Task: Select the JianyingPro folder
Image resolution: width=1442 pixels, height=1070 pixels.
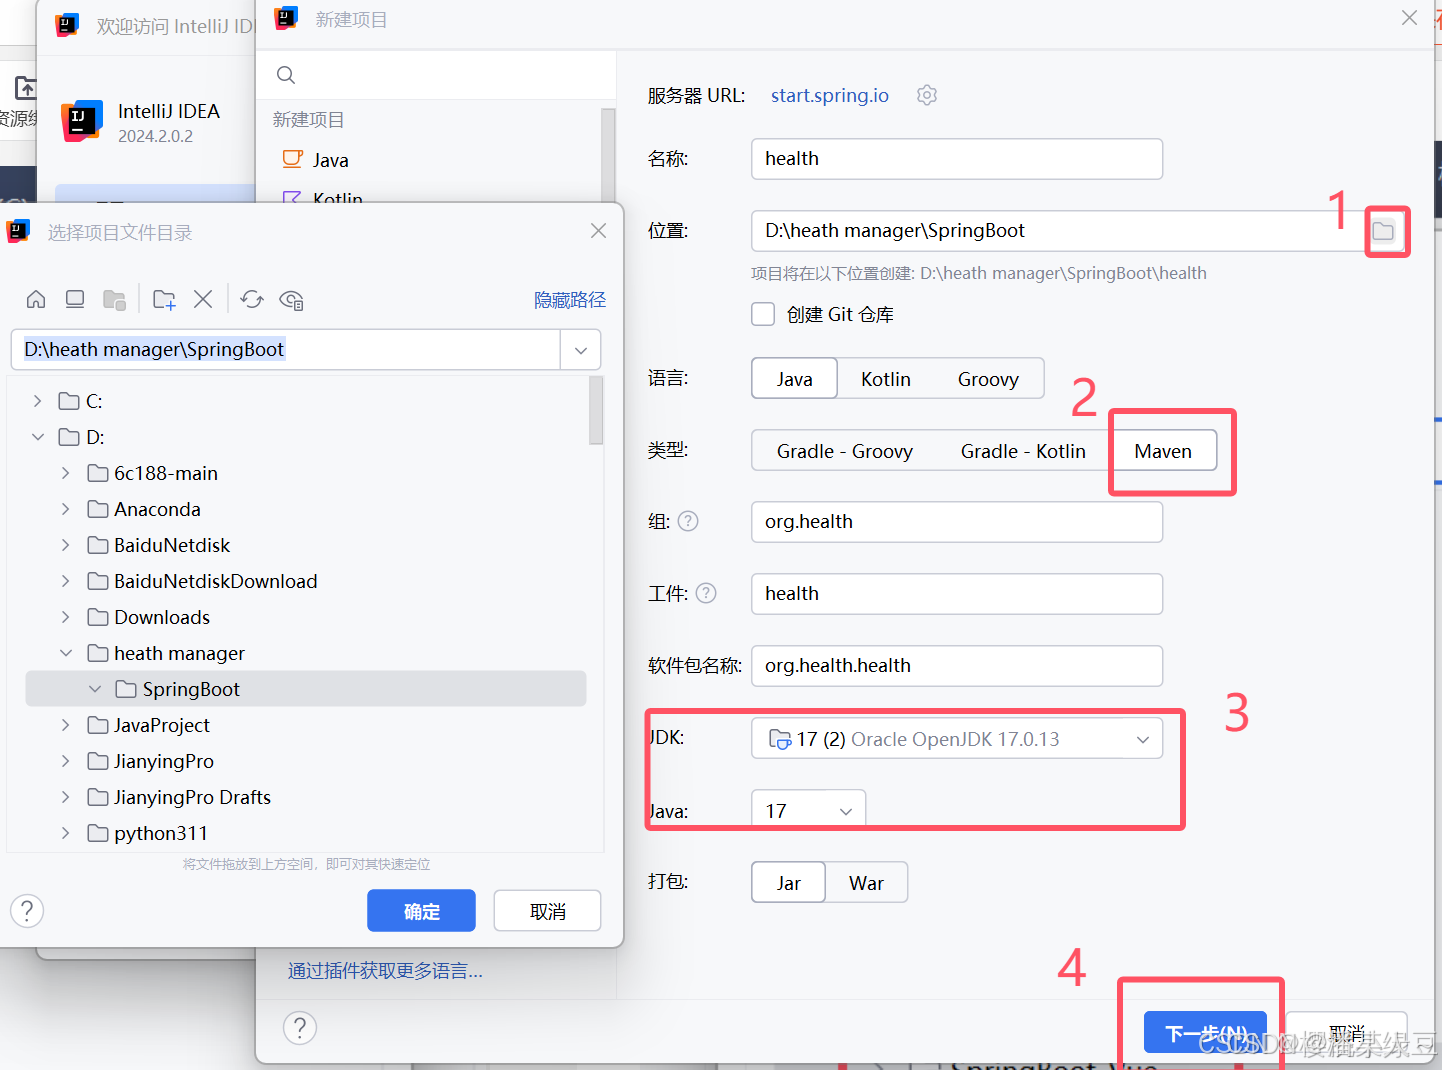Action: (164, 761)
